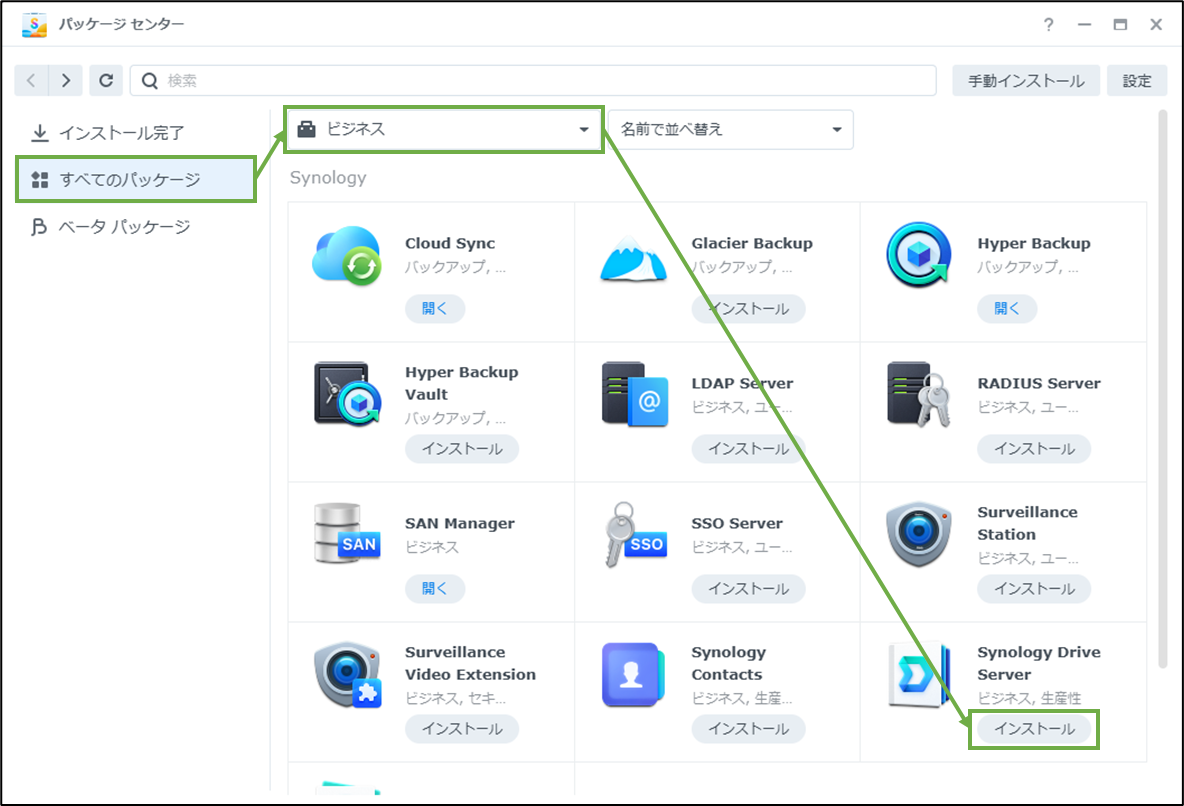Install LDAP Server
The height and width of the screenshot is (806, 1184).
click(748, 449)
